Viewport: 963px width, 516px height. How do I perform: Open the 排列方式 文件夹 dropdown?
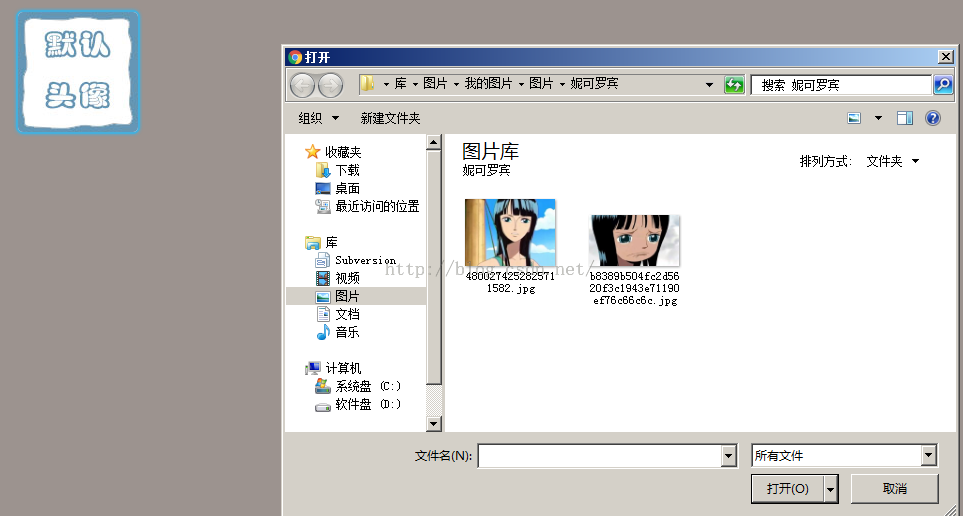pyautogui.click(x=893, y=162)
